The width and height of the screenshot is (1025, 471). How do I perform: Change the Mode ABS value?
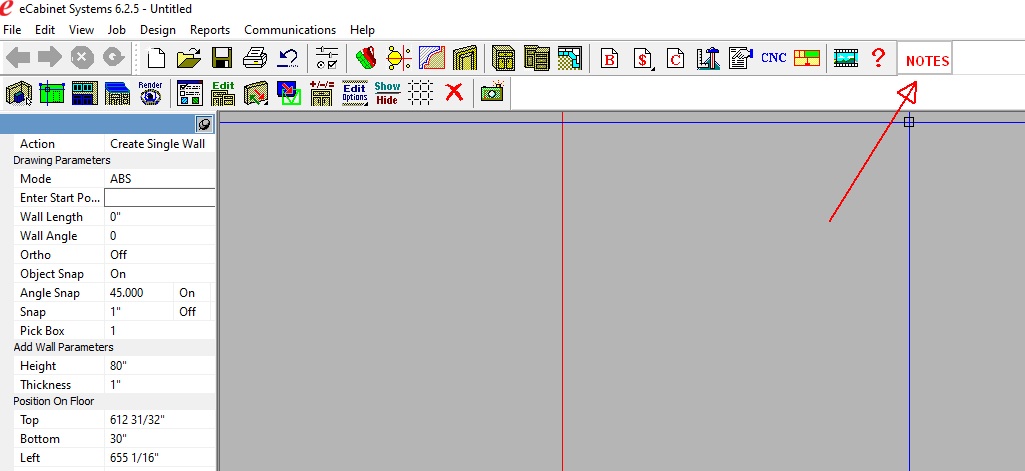click(160, 179)
